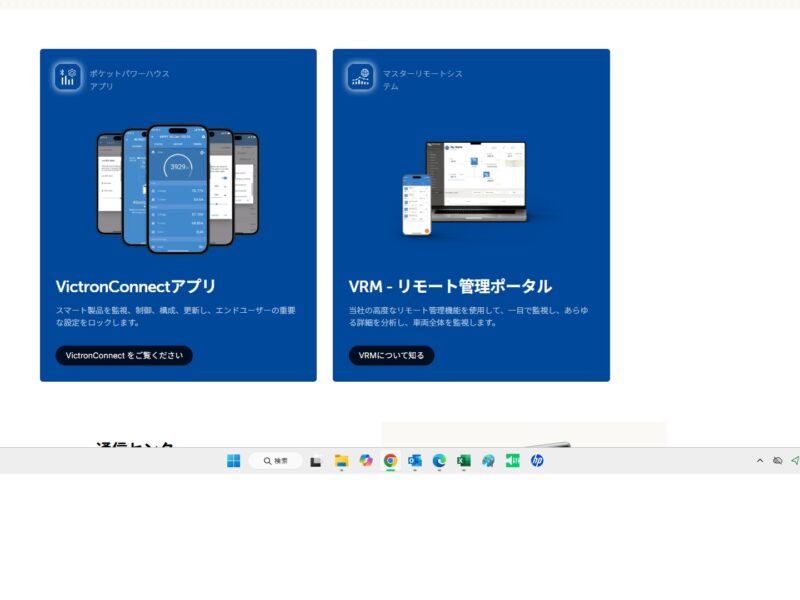Open Microsoft Edge from the taskbar

pos(439,461)
